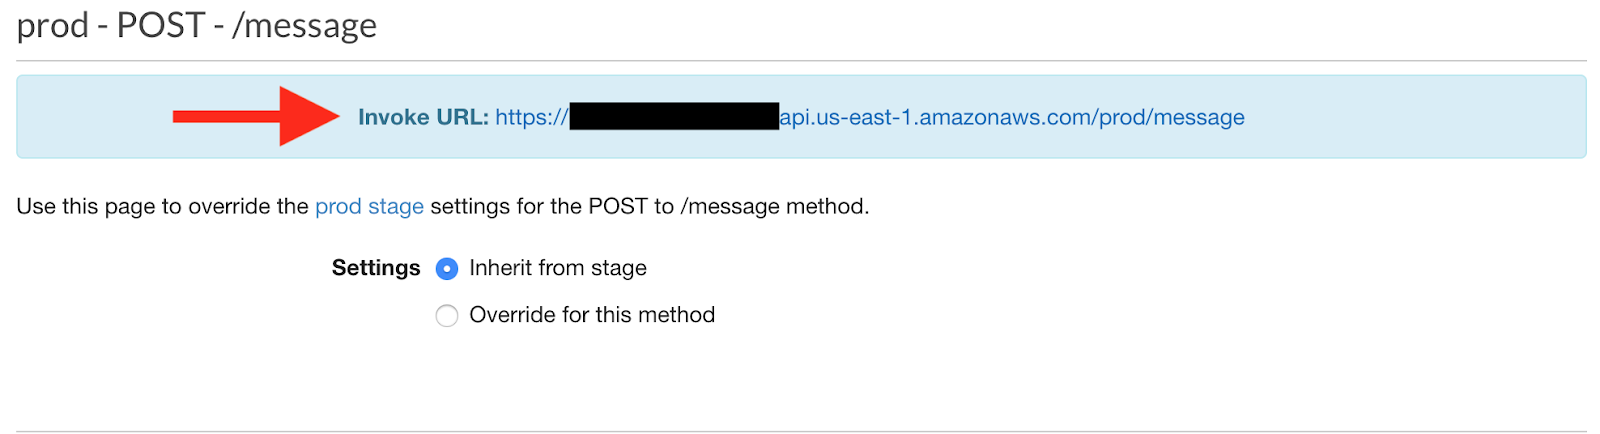Image resolution: width=1600 pixels, height=434 pixels.
Task: Click the '/prod/message' end of the invoke URL
Action: [x=1170, y=117]
